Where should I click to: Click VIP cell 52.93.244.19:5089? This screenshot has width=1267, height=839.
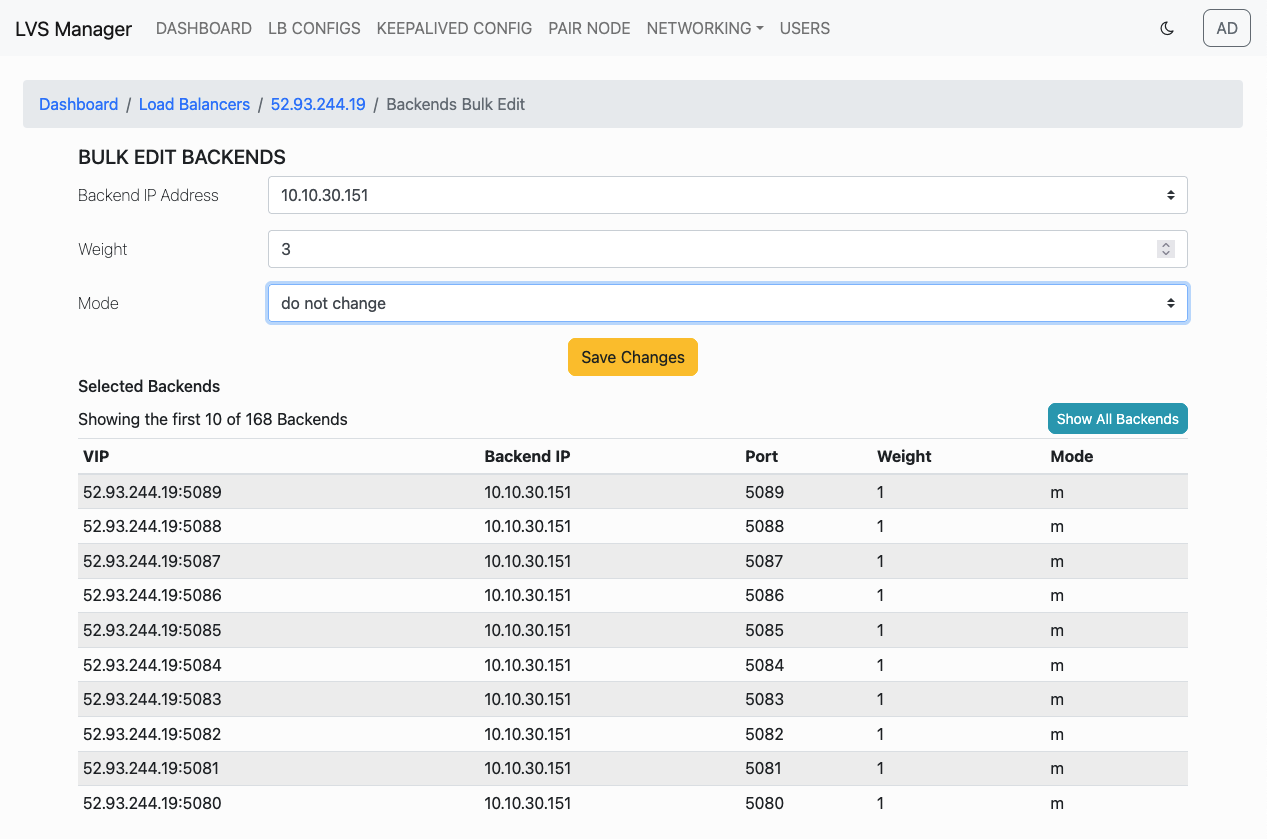152,492
